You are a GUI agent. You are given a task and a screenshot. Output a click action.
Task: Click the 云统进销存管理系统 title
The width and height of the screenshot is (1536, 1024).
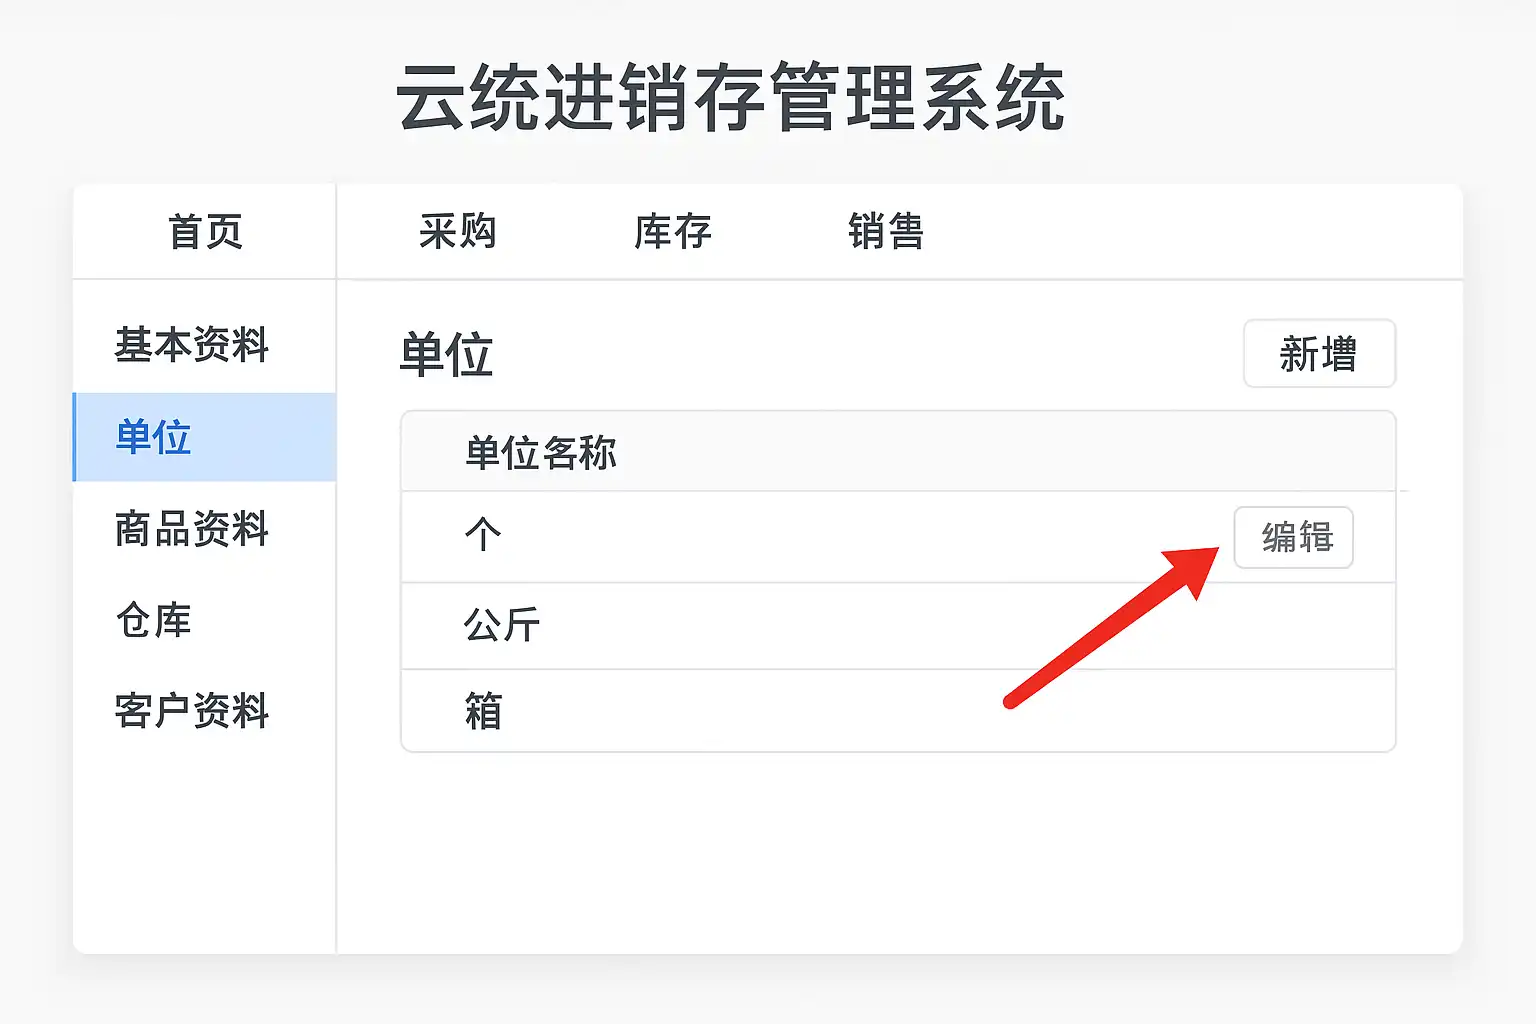click(731, 98)
